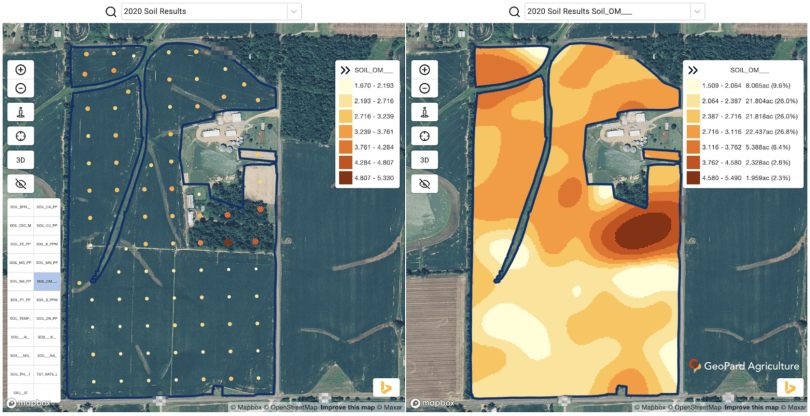Select the SOIL_MG_PP attribute
This screenshot has height=416, width=810.
[x=21, y=263]
